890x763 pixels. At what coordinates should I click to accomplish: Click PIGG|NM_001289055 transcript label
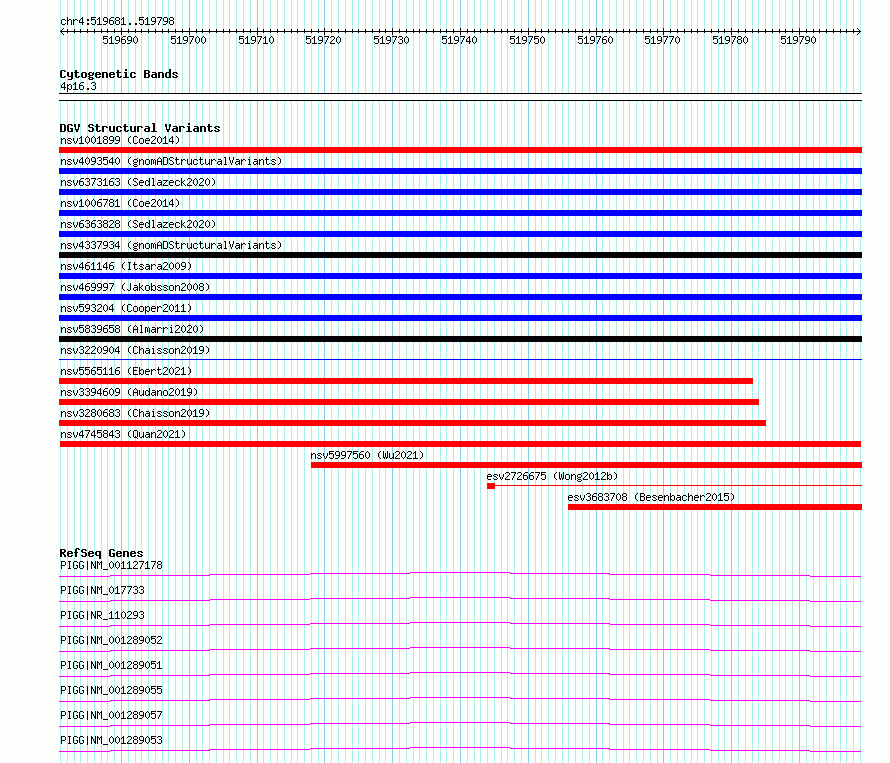111,690
